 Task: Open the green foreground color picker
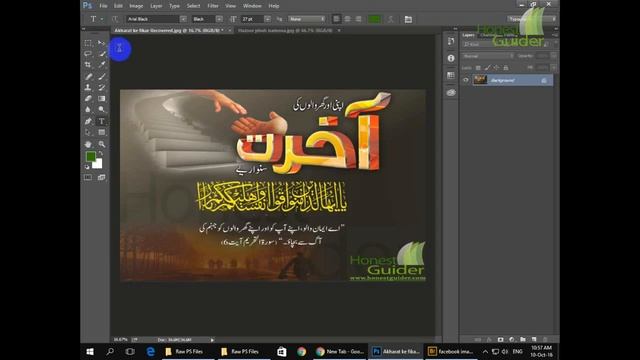tap(91, 156)
